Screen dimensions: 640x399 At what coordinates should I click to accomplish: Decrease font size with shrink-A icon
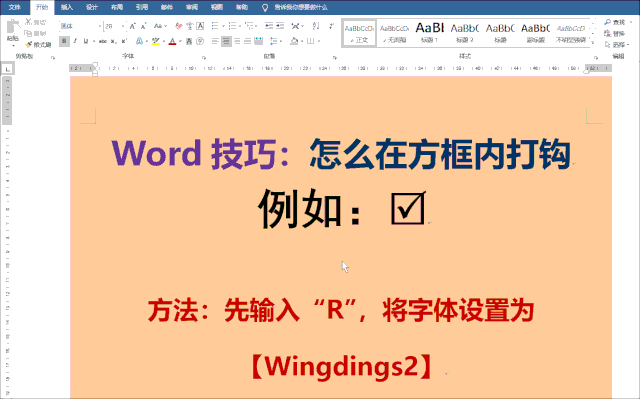click(x=143, y=26)
